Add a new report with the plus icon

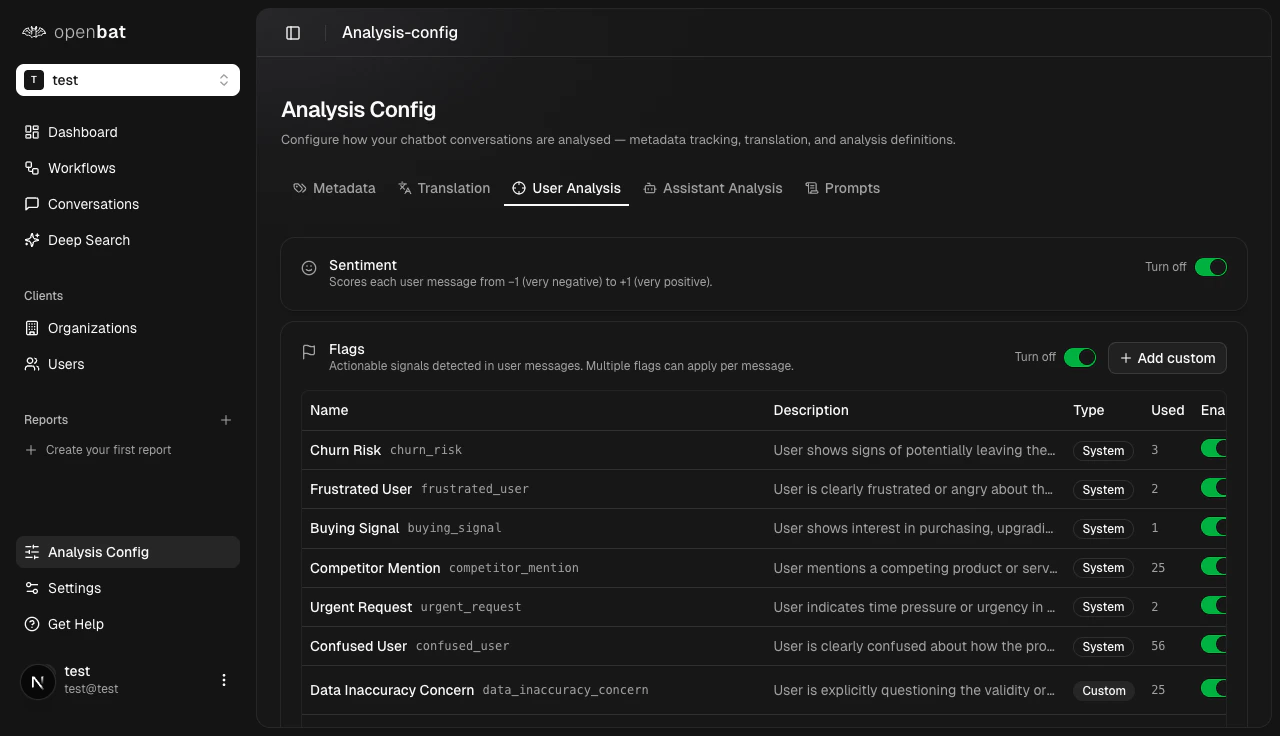tap(226, 420)
